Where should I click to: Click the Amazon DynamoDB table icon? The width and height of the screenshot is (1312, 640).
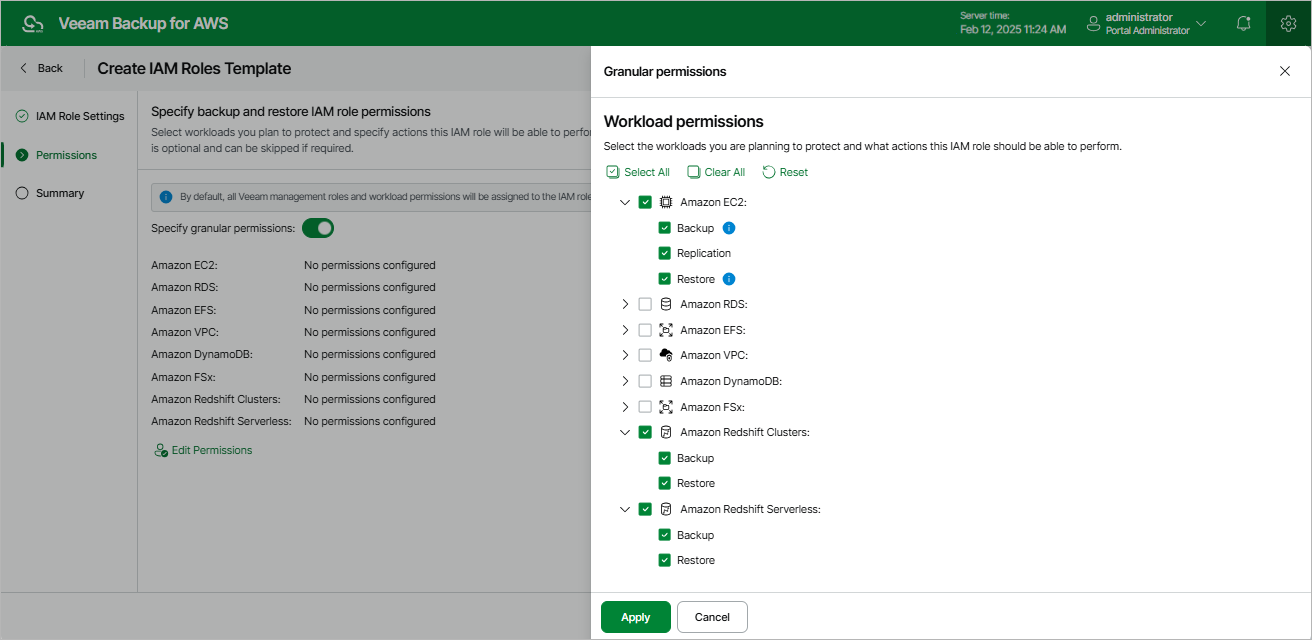click(666, 381)
